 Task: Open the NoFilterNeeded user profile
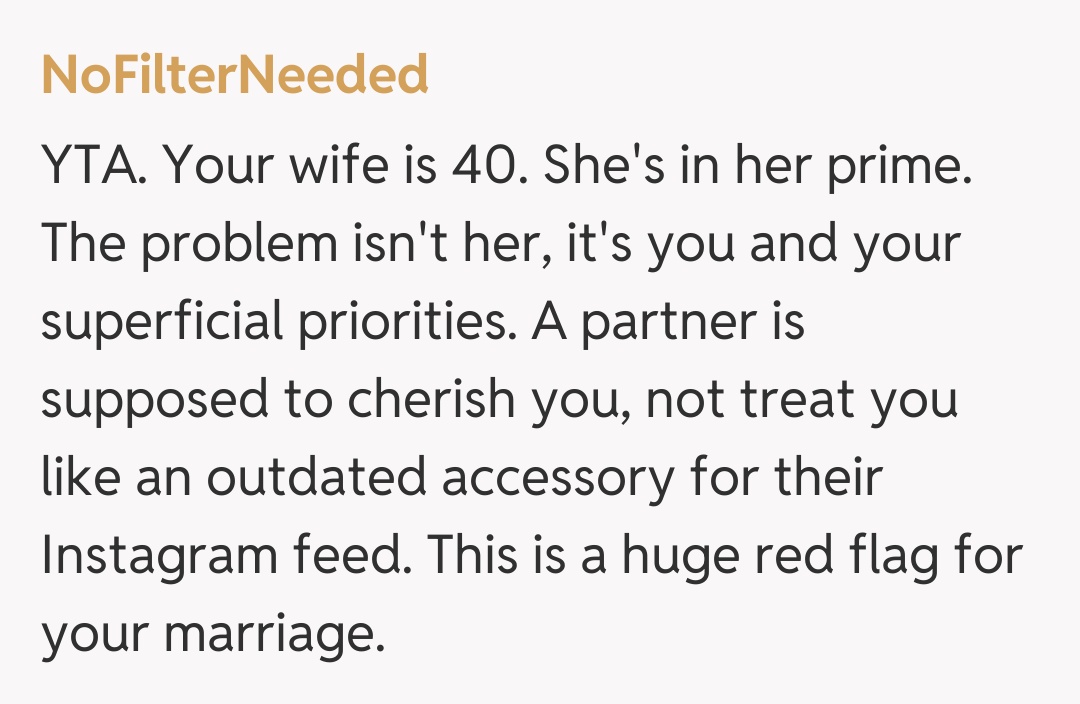click(x=235, y=76)
